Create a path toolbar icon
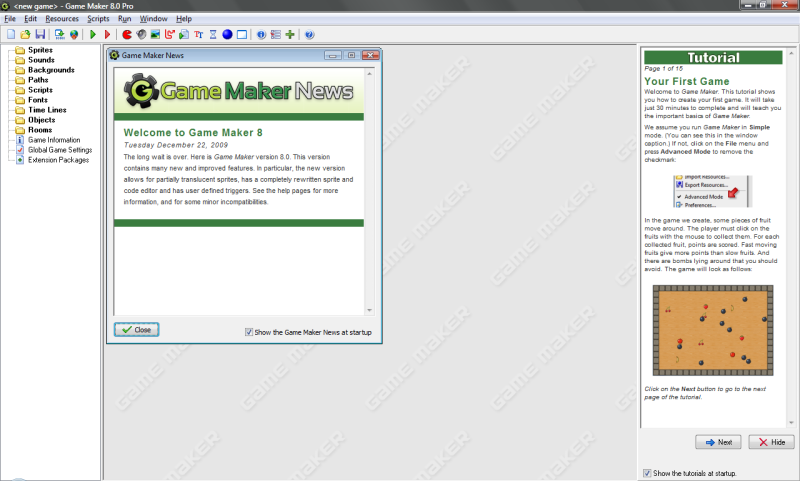The image size is (800, 481). tap(170, 35)
